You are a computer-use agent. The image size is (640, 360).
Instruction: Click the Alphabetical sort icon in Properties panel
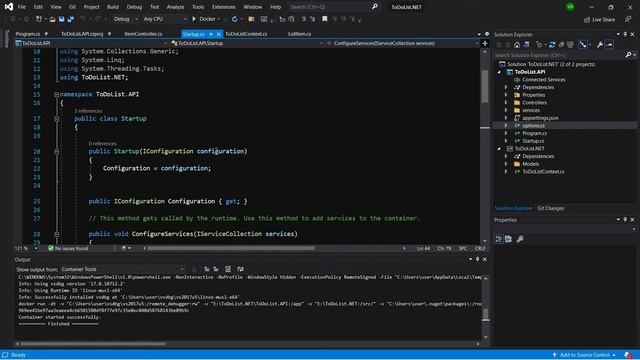(x=508, y=239)
